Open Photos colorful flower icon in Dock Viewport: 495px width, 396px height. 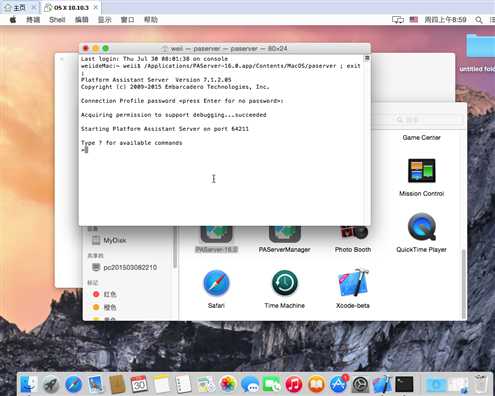[228, 384]
